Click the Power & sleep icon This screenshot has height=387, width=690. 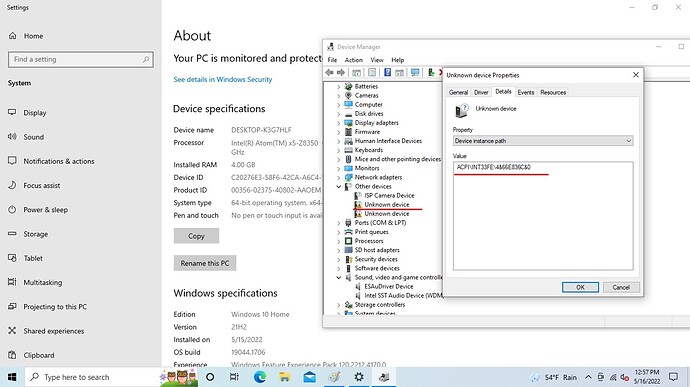(x=12, y=209)
